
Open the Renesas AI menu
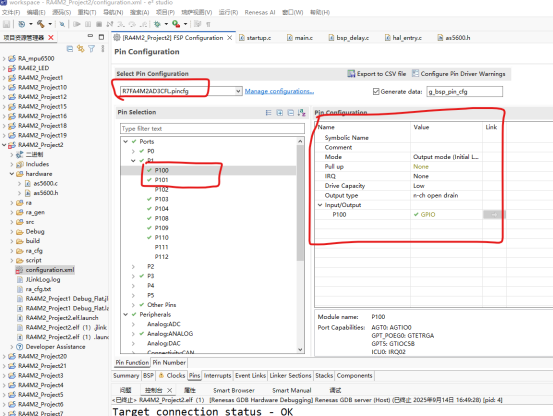point(260,12)
